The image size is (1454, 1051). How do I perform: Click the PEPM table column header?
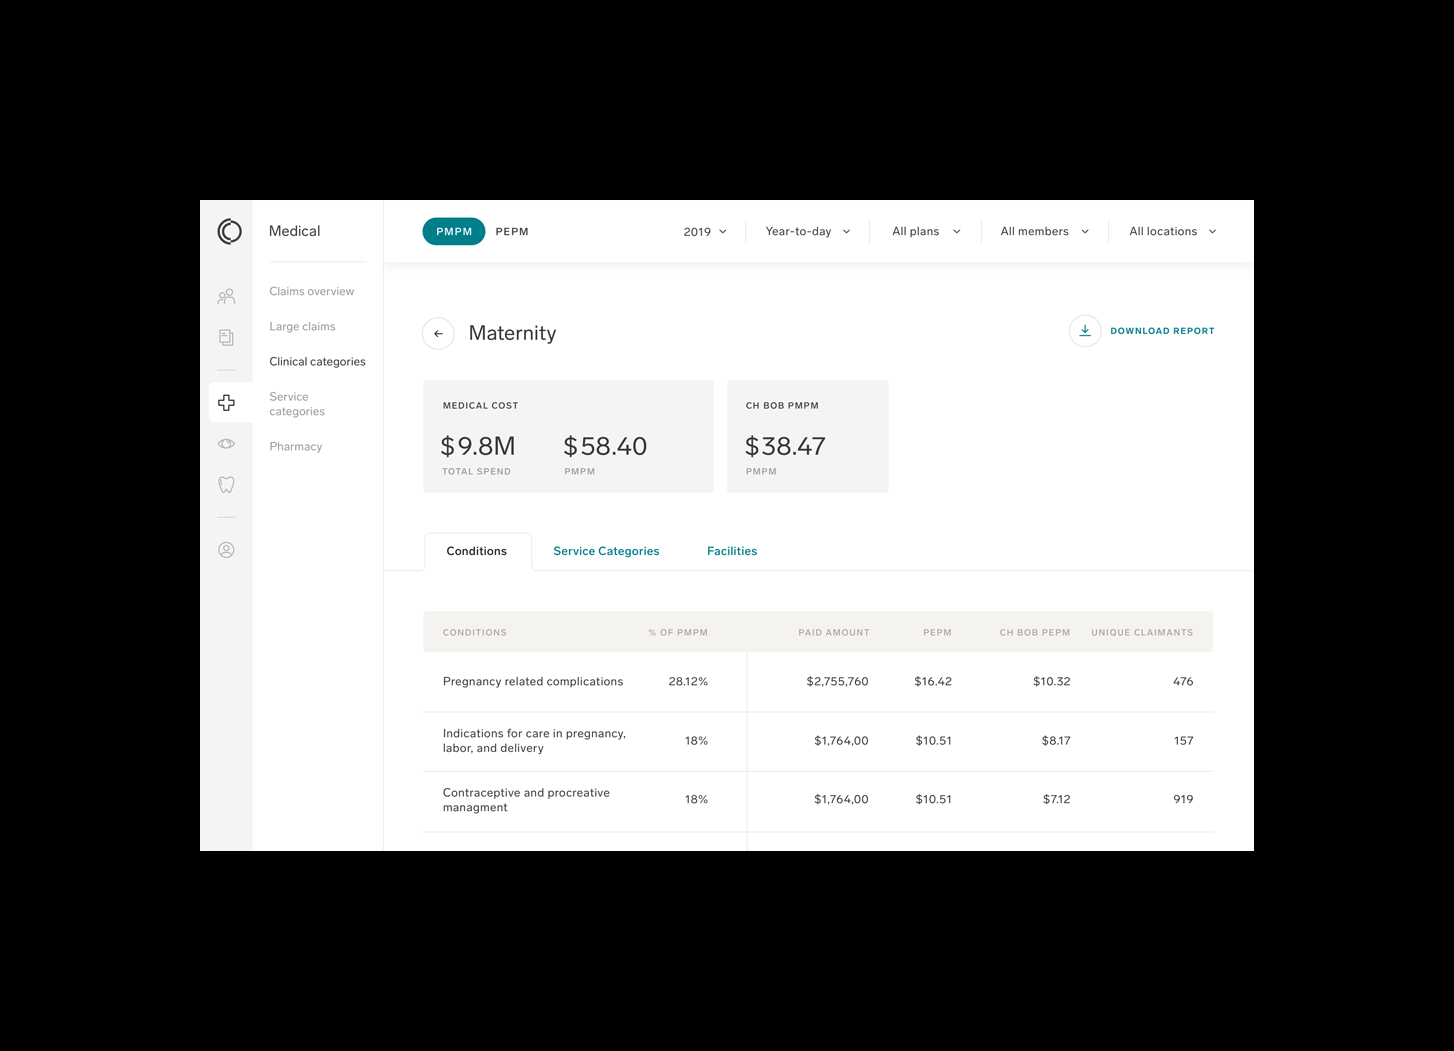point(937,633)
